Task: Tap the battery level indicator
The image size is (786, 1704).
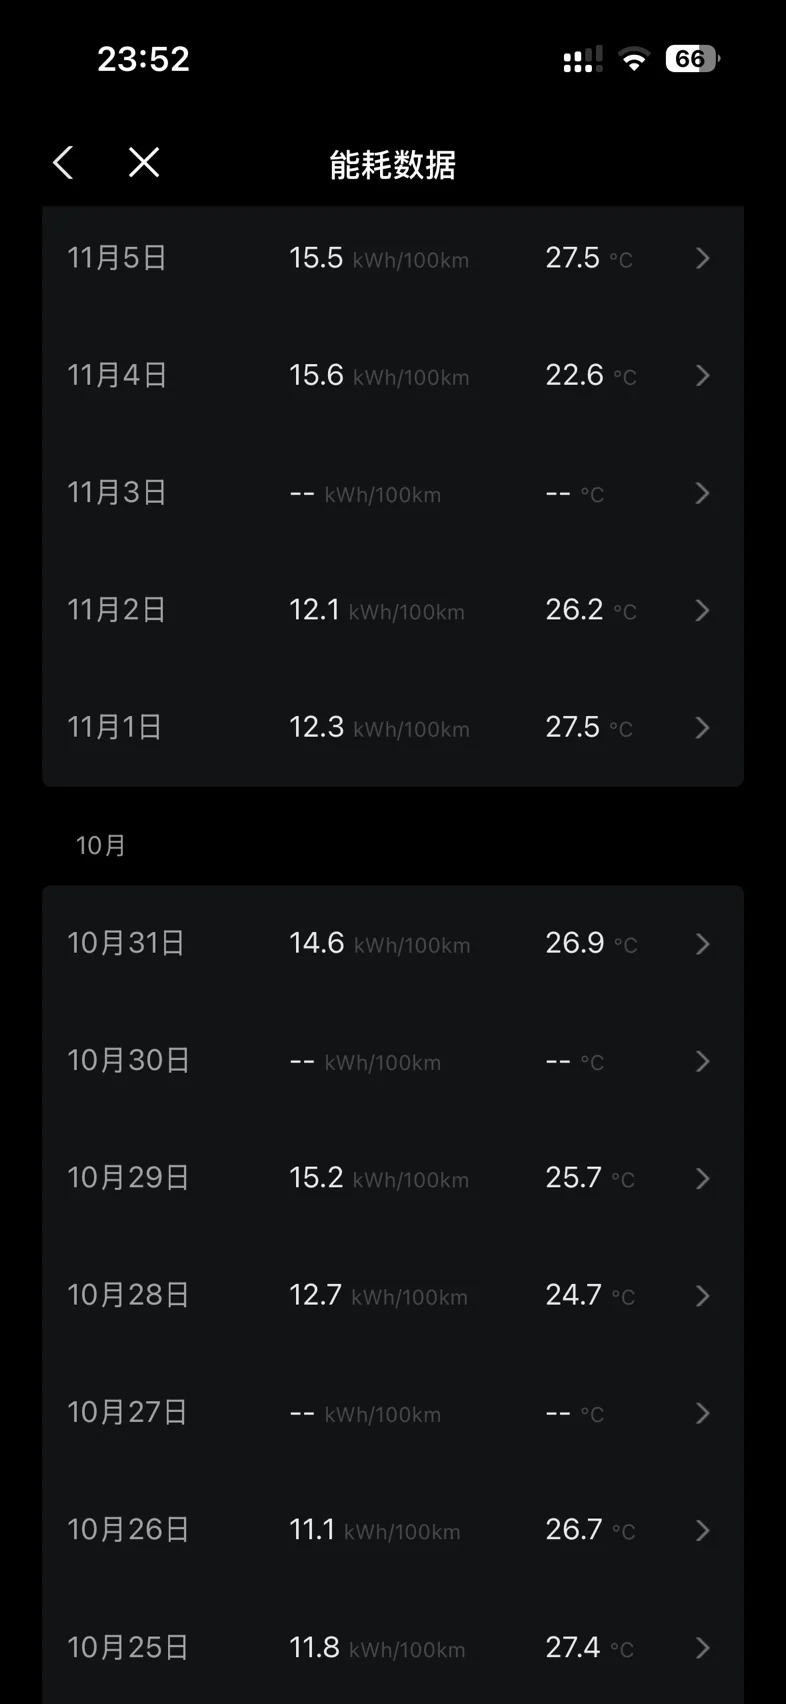Action: point(692,59)
